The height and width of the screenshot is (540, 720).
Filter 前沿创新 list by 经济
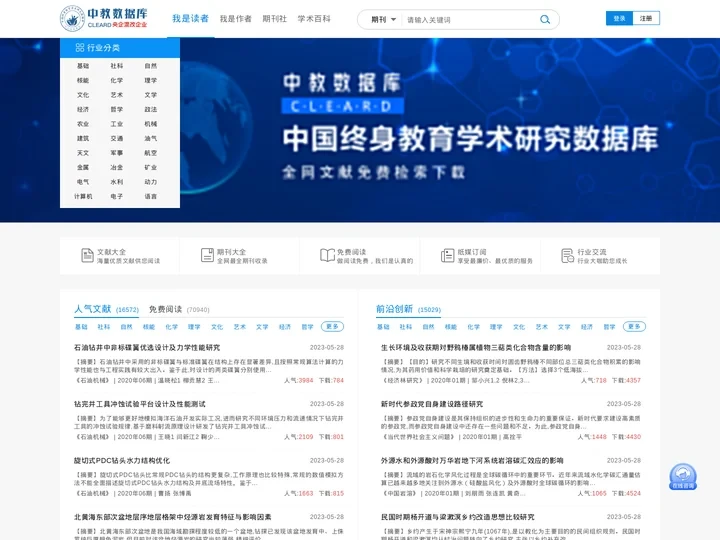click(x=586, y=327)
